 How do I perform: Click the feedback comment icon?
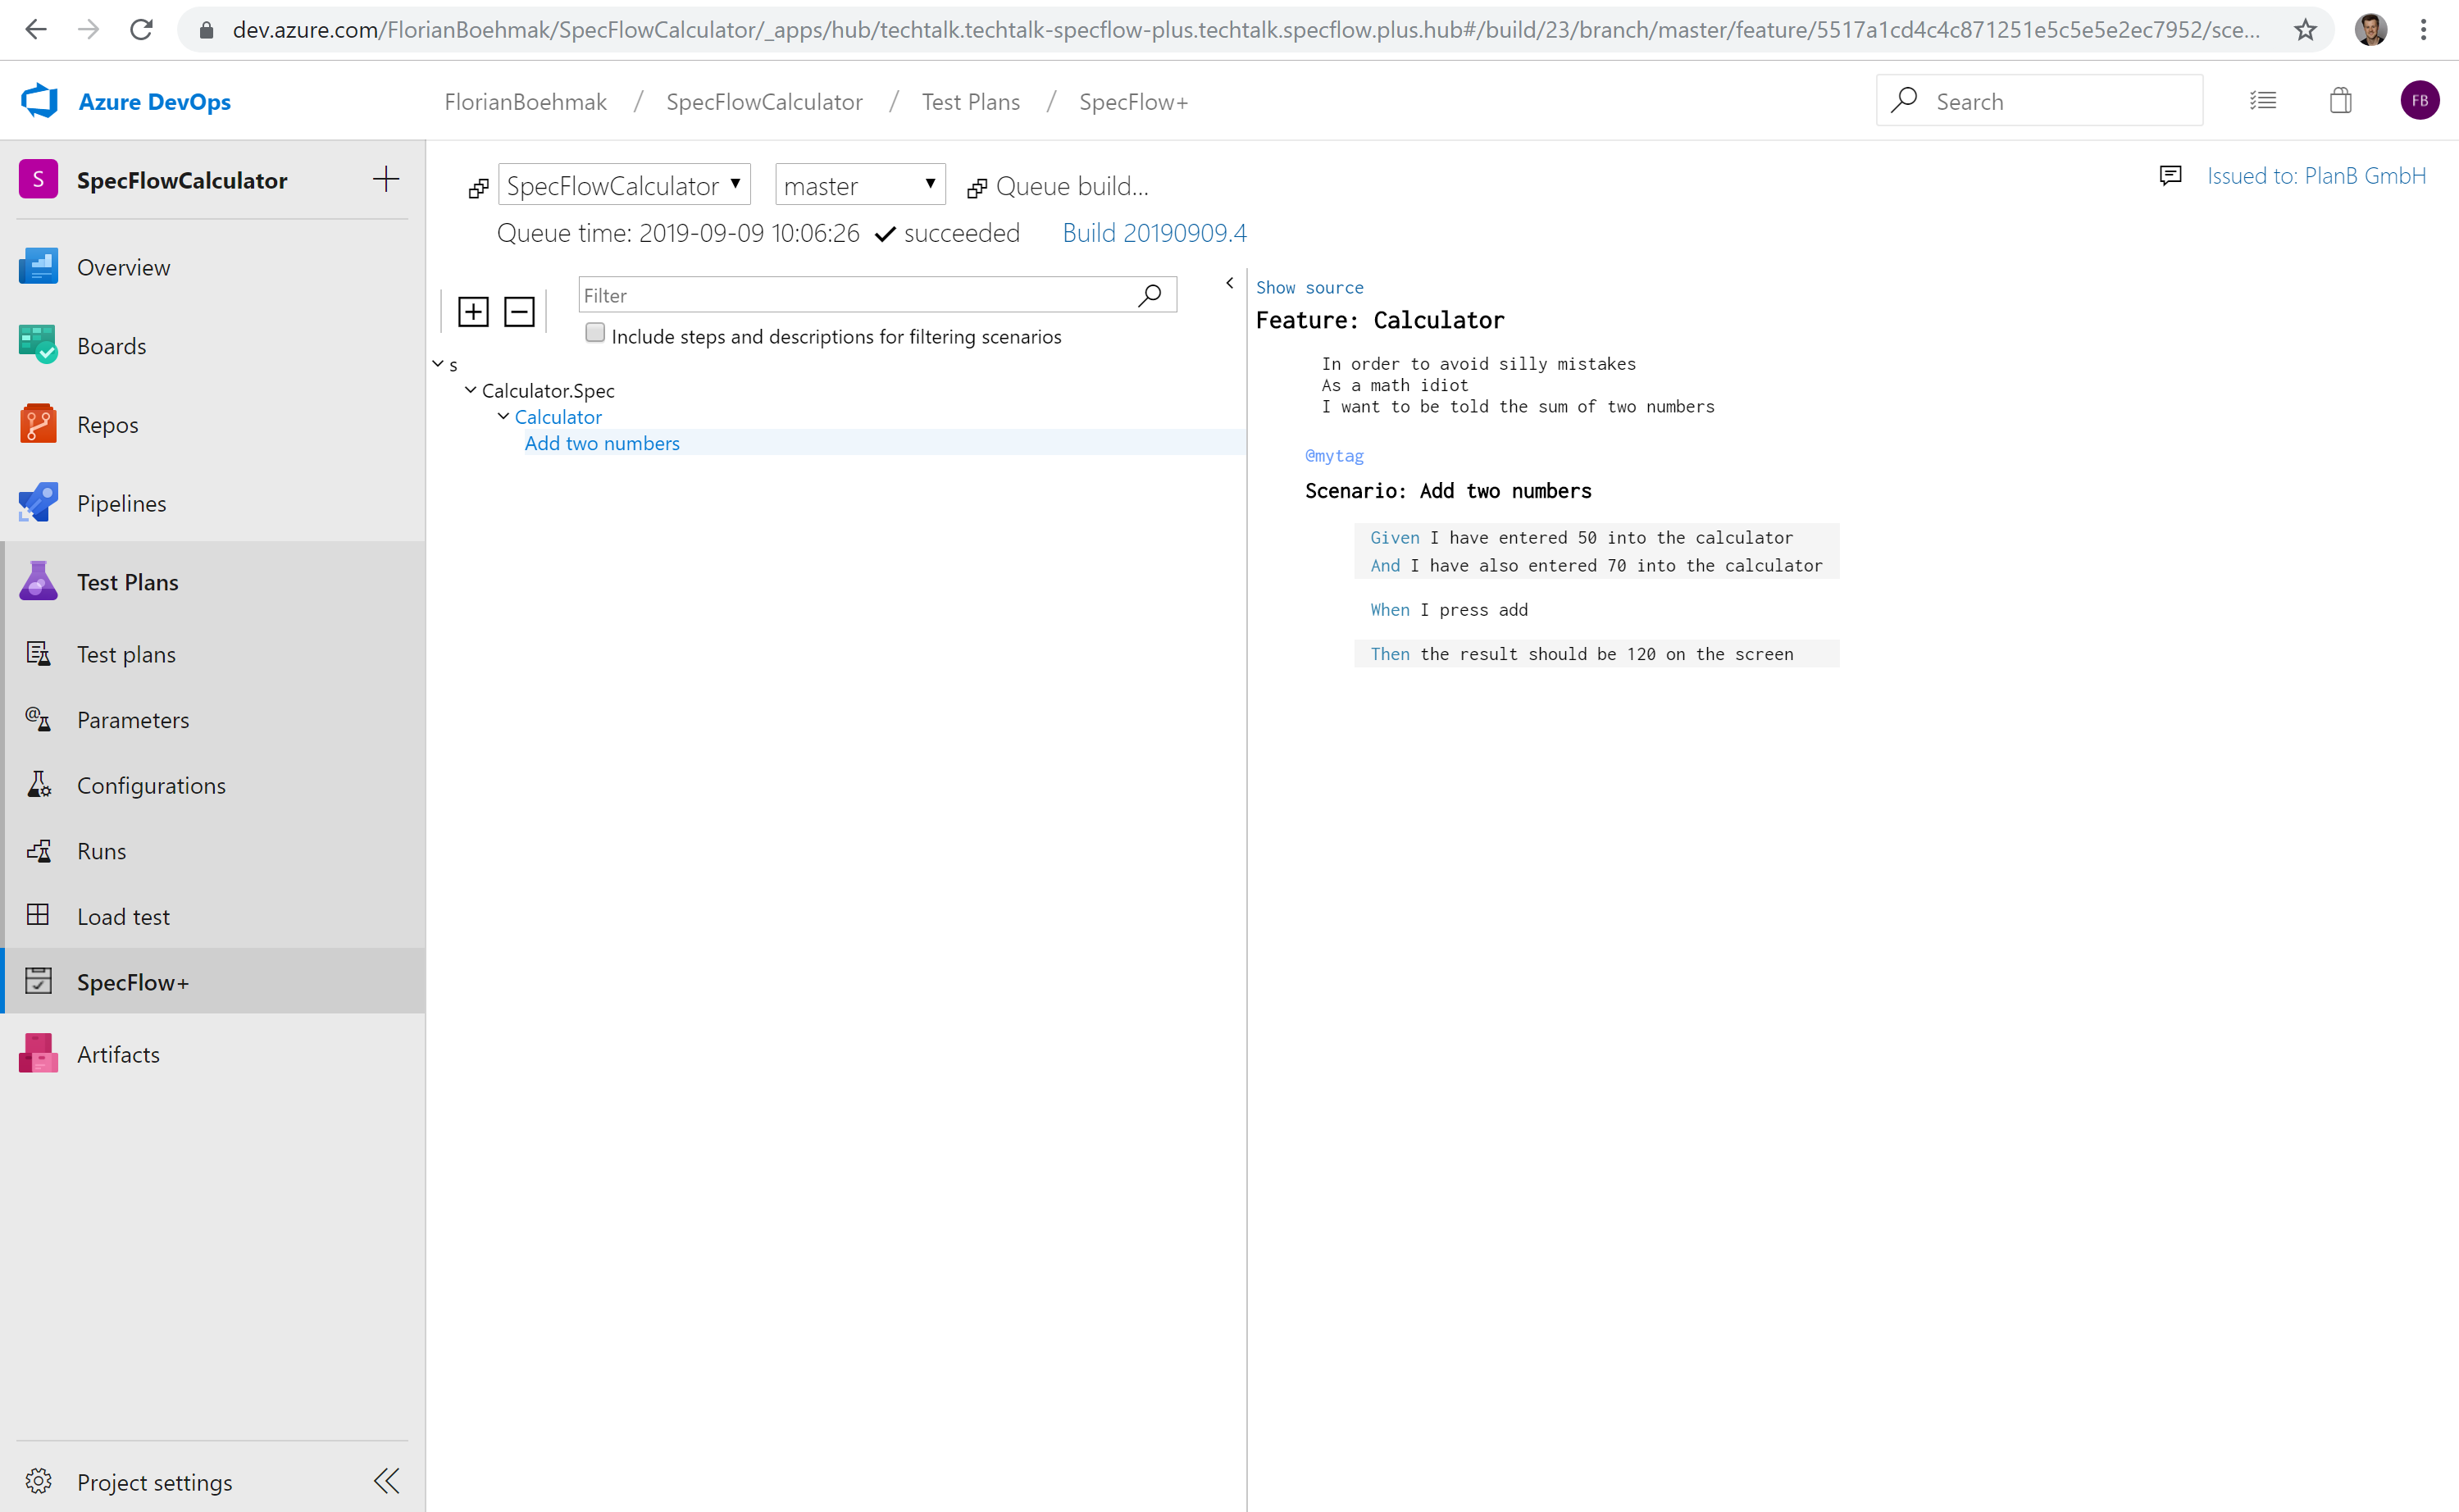pyautogui.click(x=2170, y=176)
